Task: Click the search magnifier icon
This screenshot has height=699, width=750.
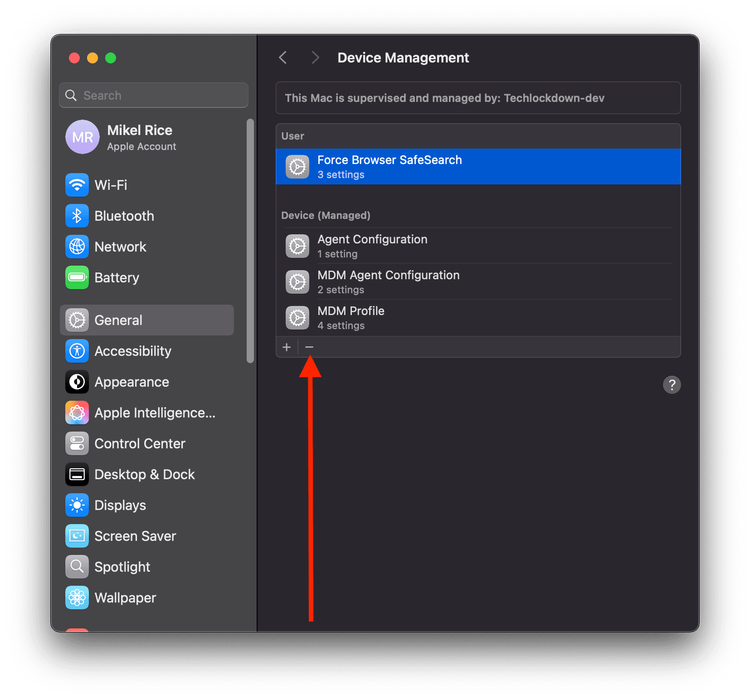Action: click(71, 95)
